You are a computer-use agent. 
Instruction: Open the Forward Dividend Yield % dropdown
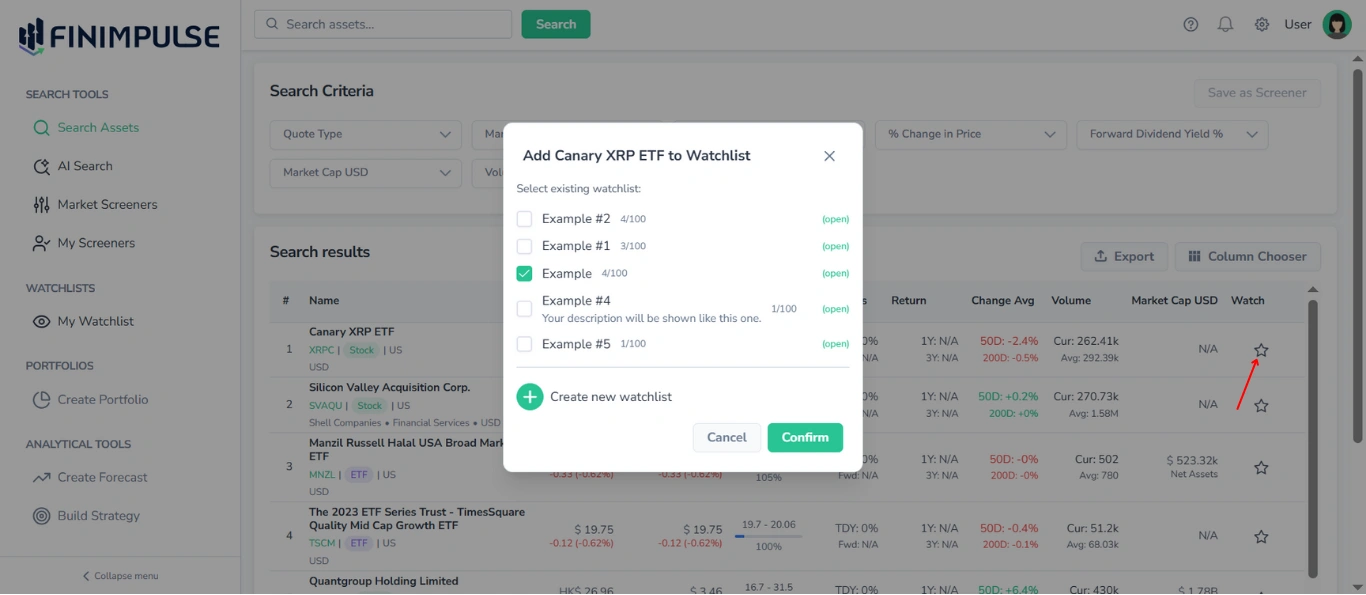pyautogui.click(x=1172, y=134)
